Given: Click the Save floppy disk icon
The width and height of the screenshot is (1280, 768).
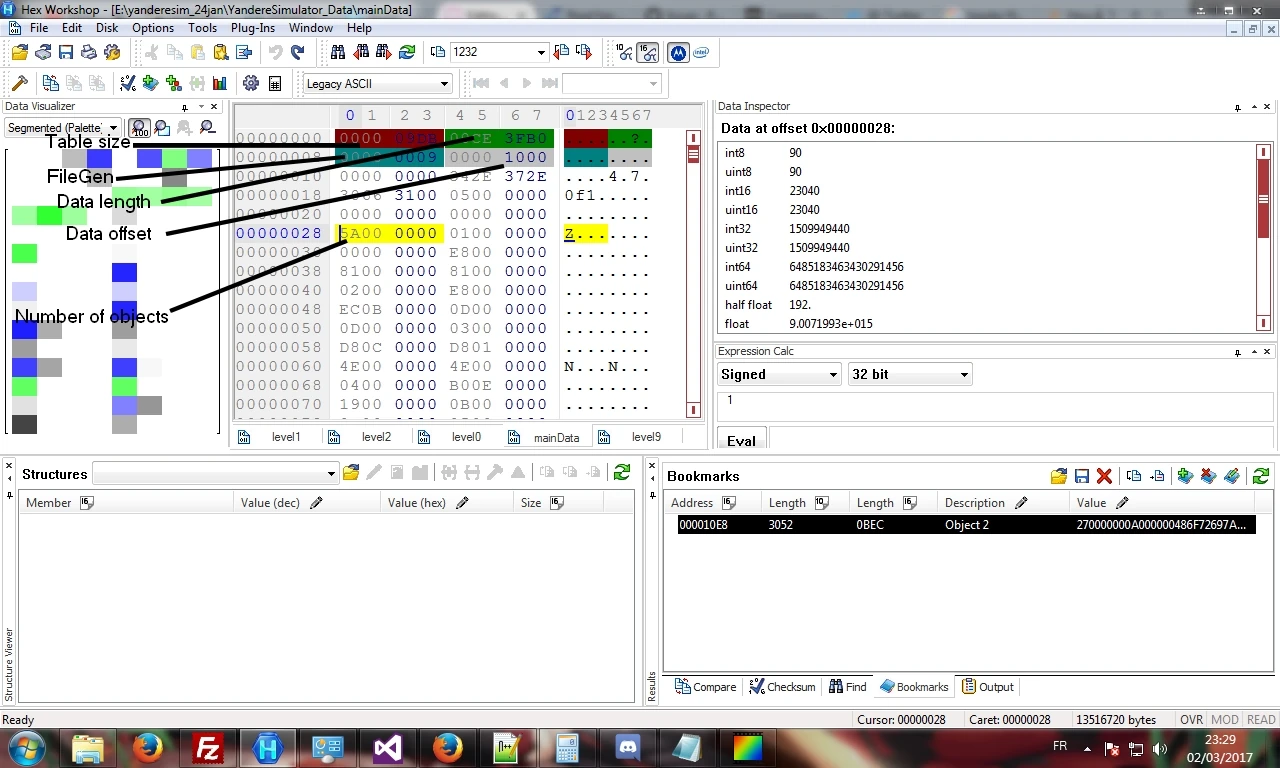Looking at the screenshot, I should [66, 52].
